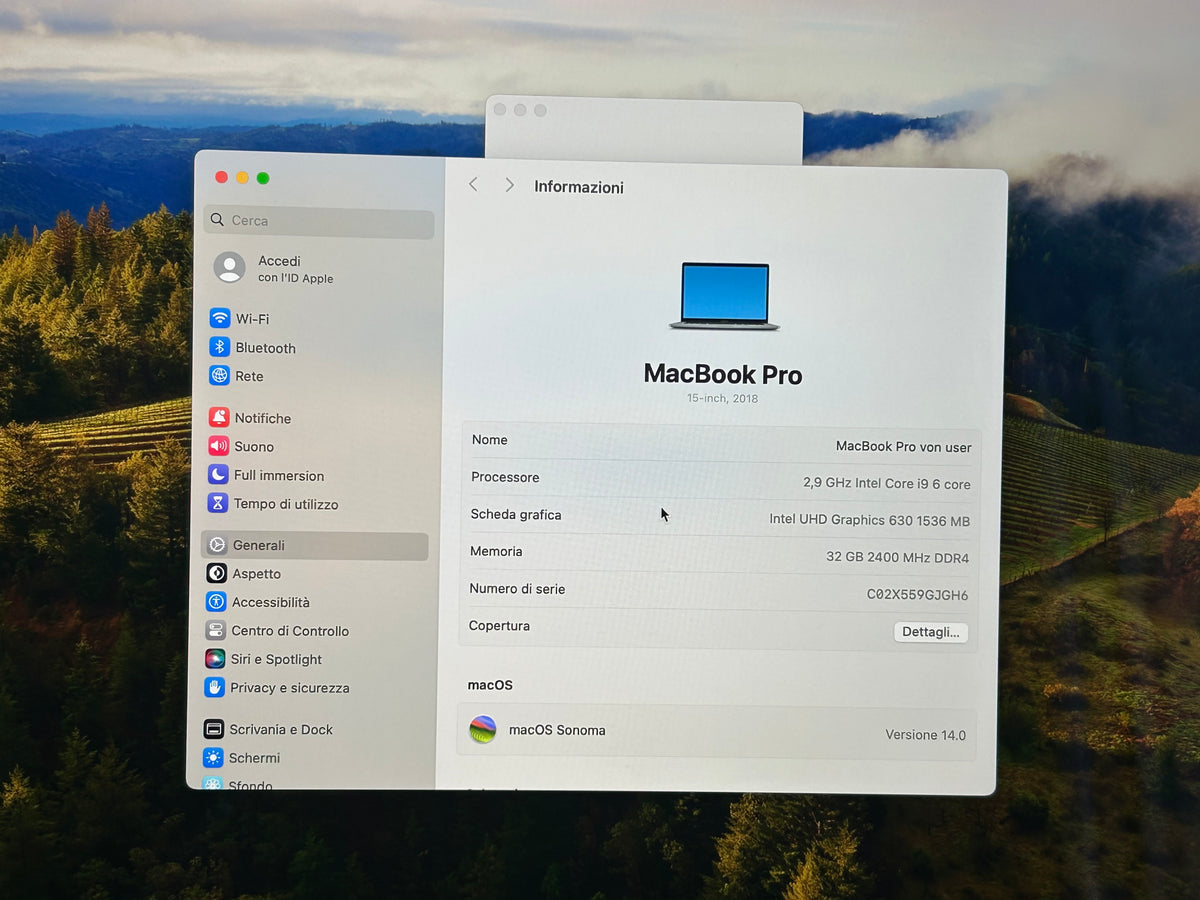The height and width of the screenshot is (900, 1200).
Task: Click the Numero di serie label
Action: (x=517, y=589)
